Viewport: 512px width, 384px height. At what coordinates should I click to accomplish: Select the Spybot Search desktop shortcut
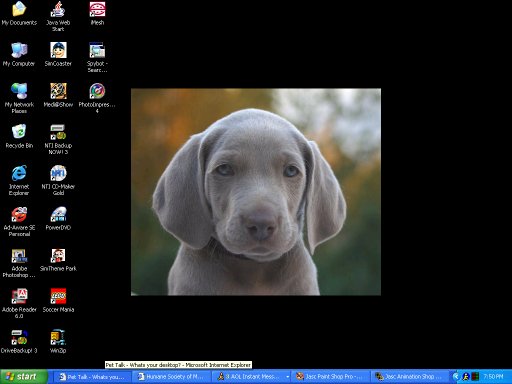[97, 57]
